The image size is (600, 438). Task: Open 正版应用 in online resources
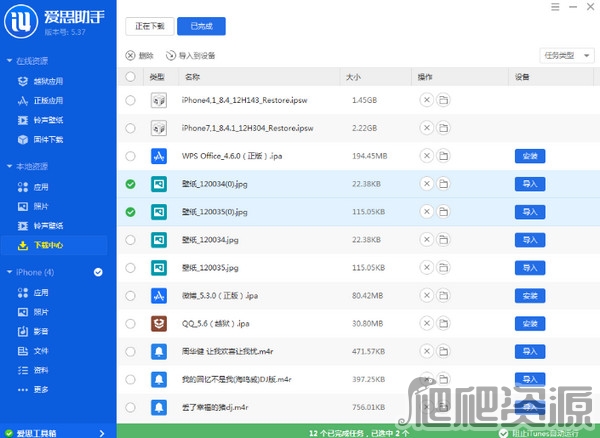40,101
